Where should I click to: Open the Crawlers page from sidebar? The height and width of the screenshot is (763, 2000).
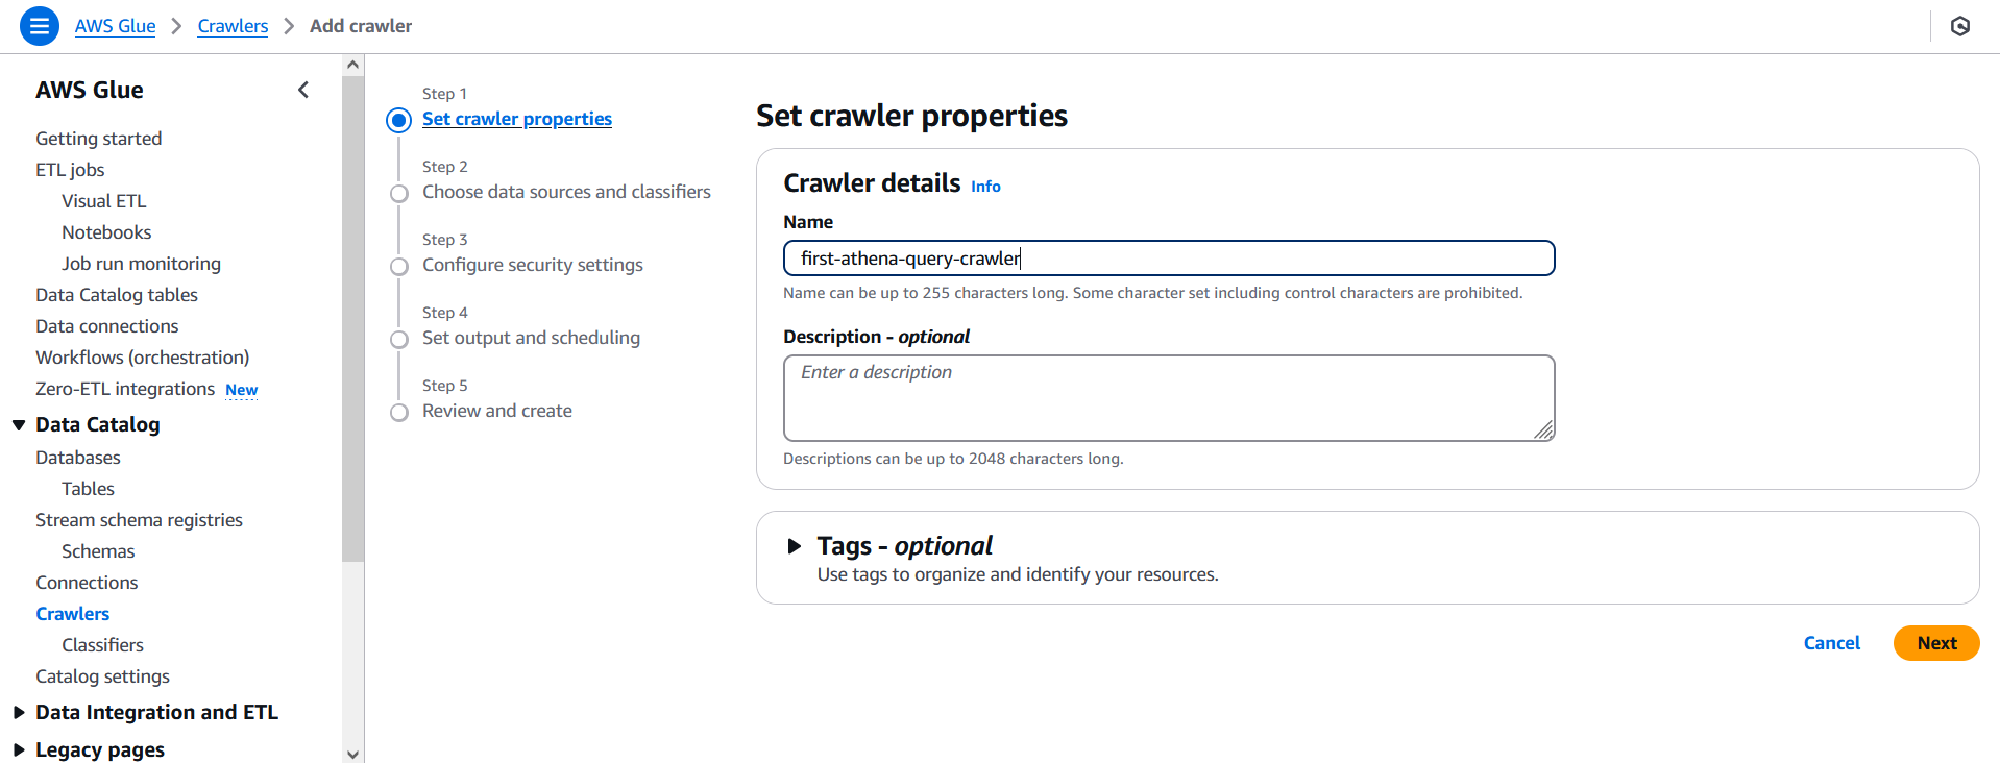[x=71, y=613]
